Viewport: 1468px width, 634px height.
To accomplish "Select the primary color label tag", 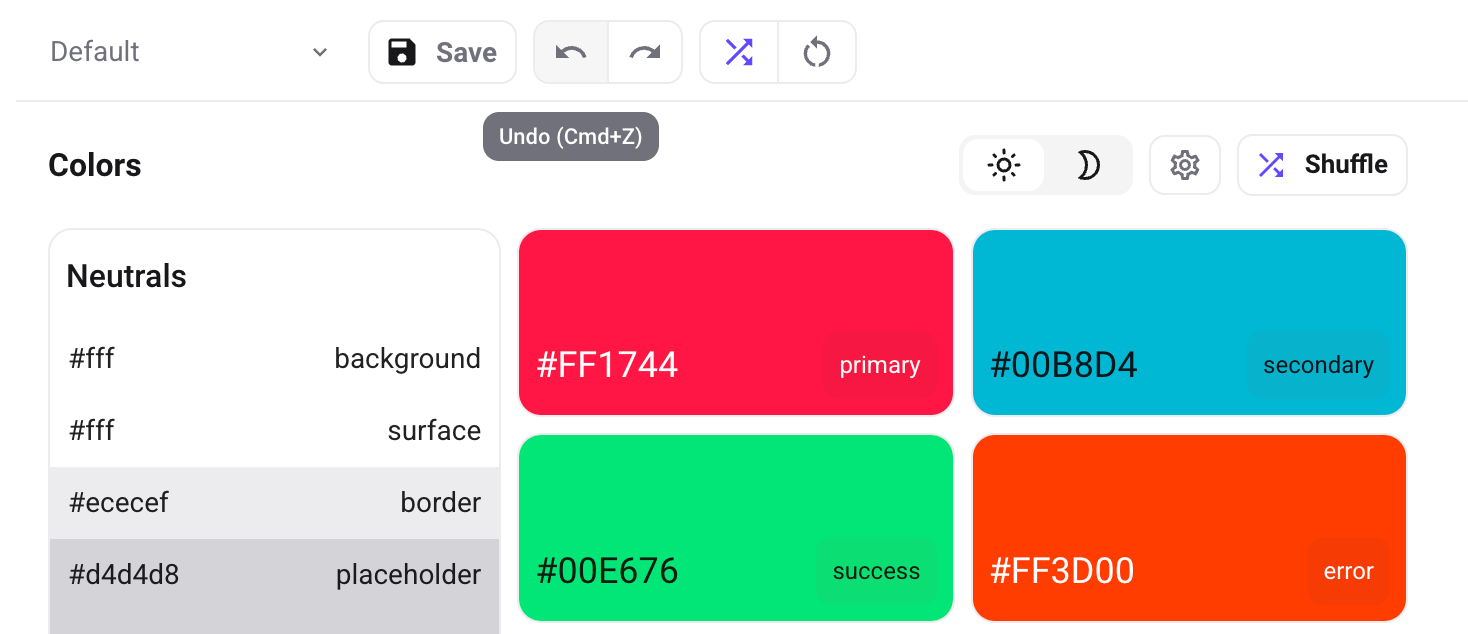I will click(x=879, y=366).
